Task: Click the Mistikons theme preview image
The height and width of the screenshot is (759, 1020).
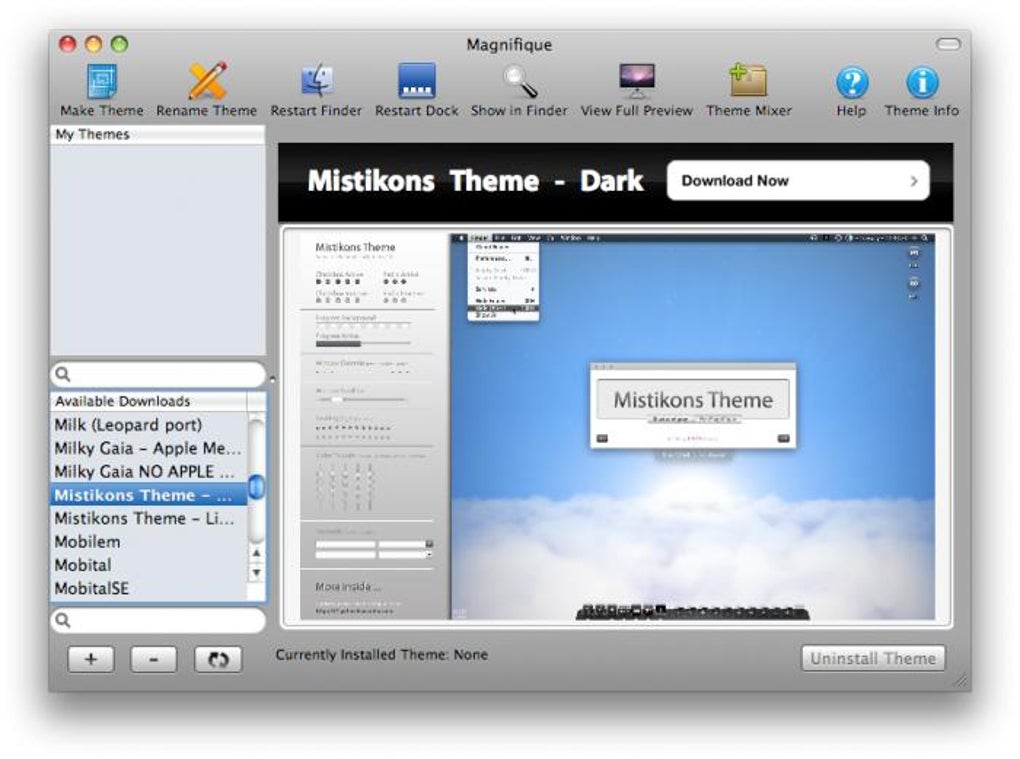Action: [x=617, y=427]
